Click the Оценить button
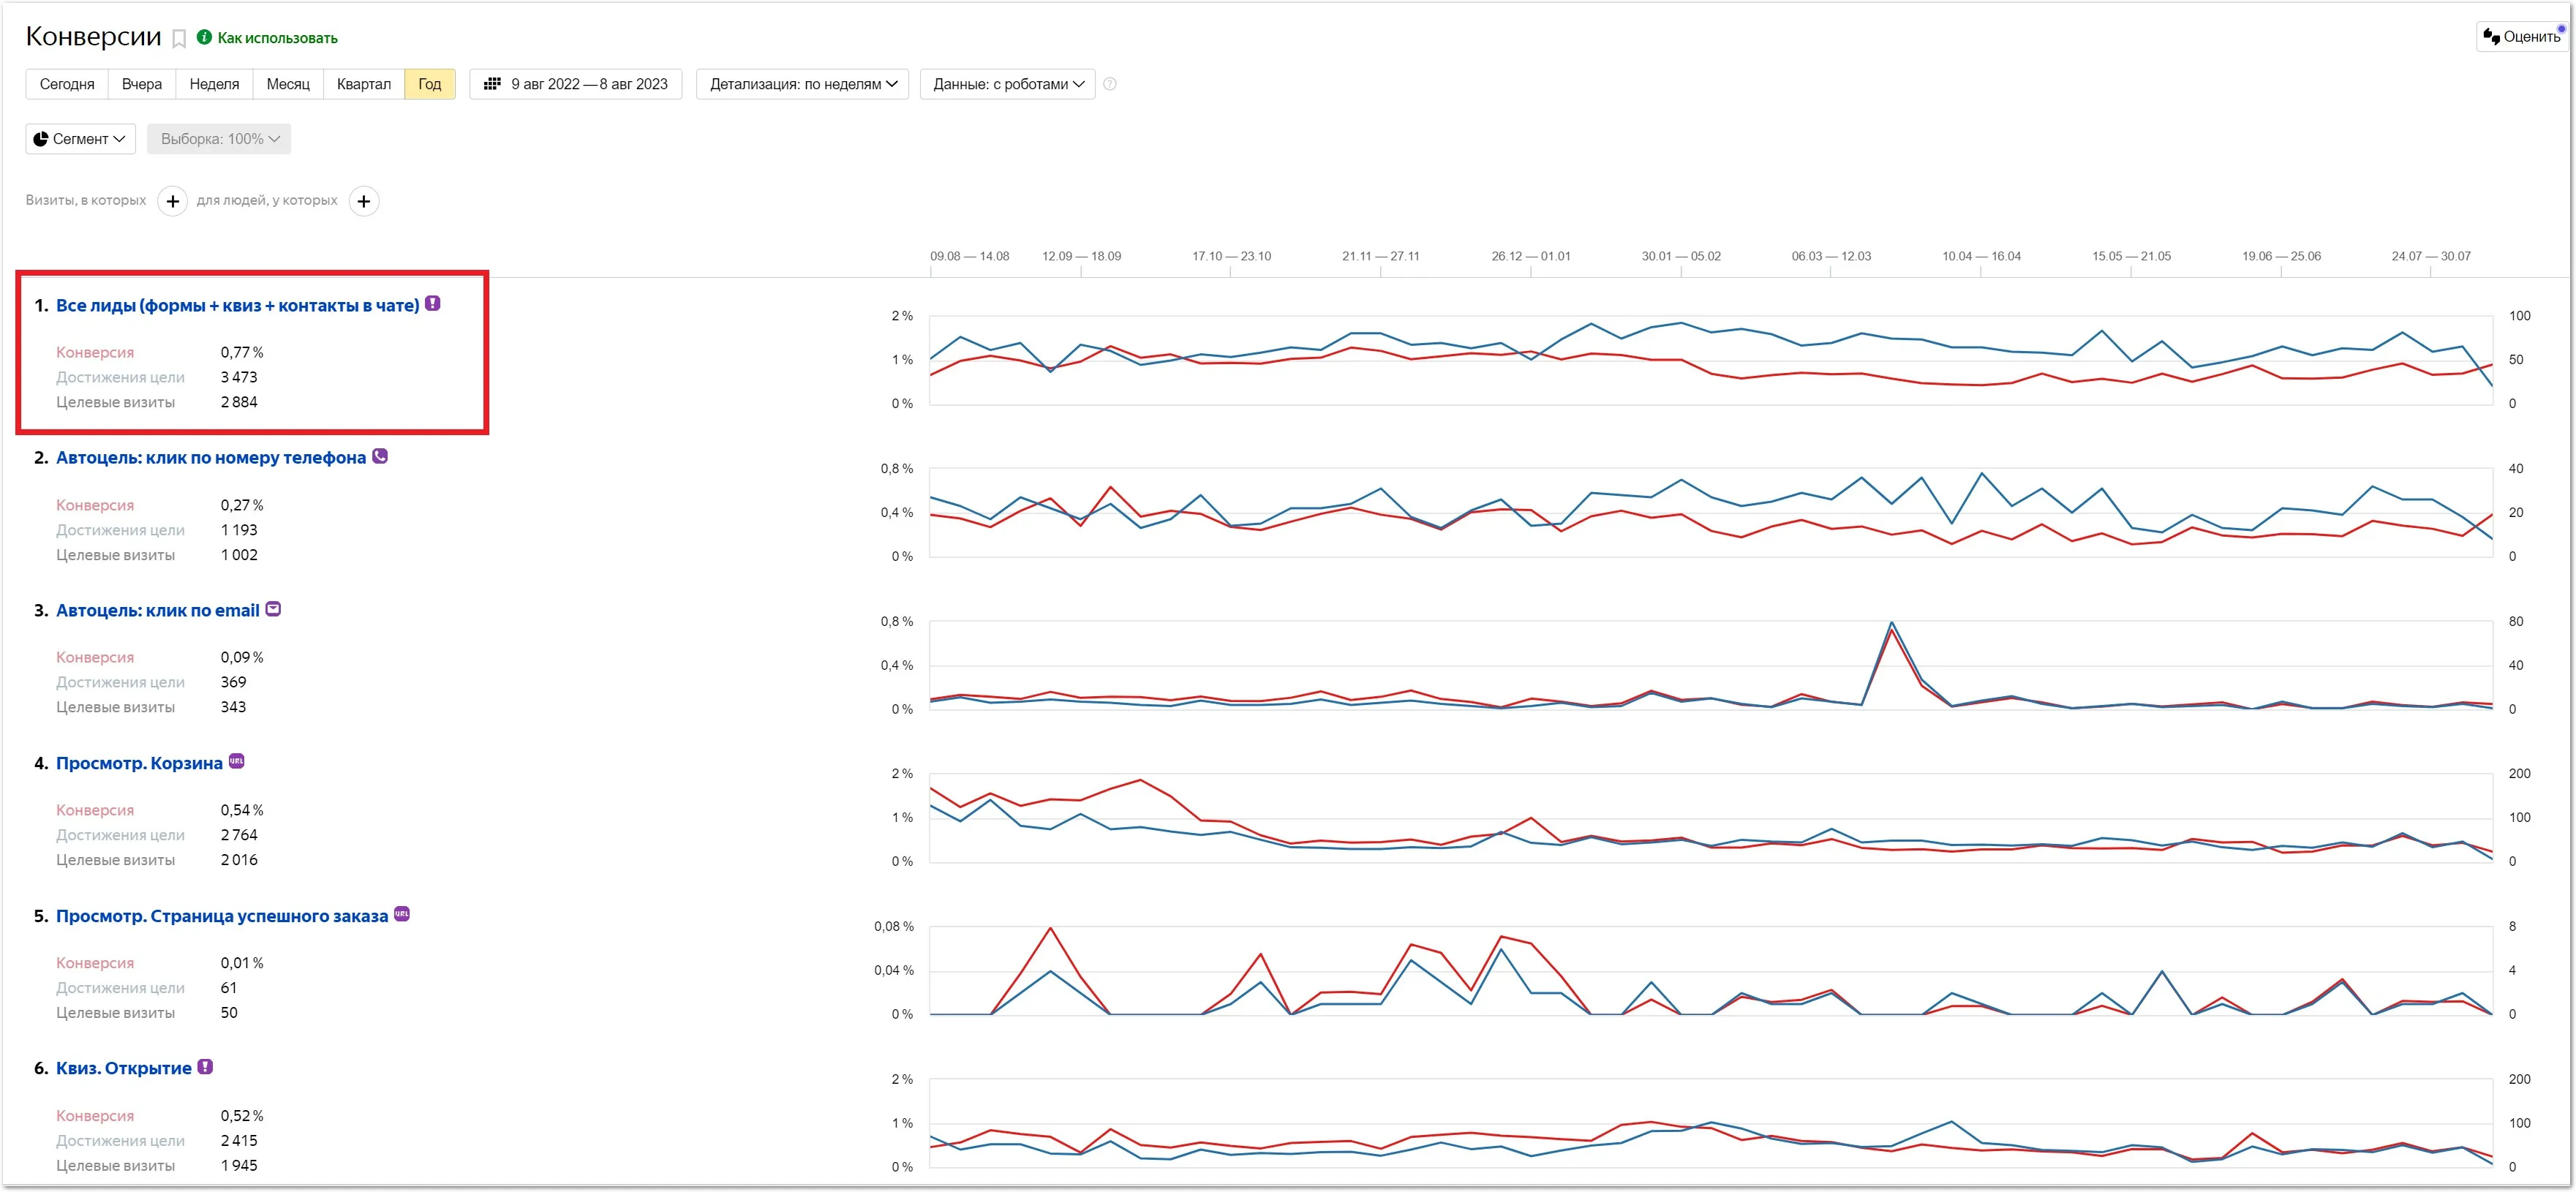The width and height of the screenshot is (2576, 1192). [2521, 37]
